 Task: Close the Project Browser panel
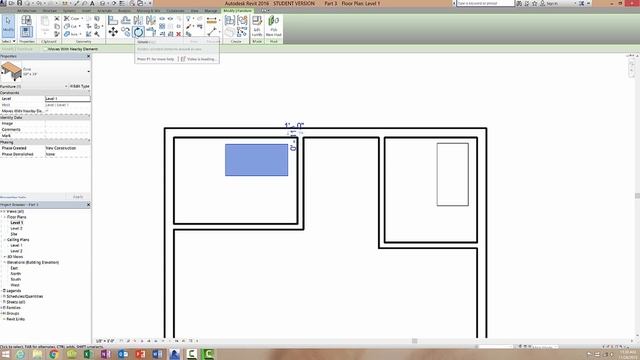(x=88, y=204)
